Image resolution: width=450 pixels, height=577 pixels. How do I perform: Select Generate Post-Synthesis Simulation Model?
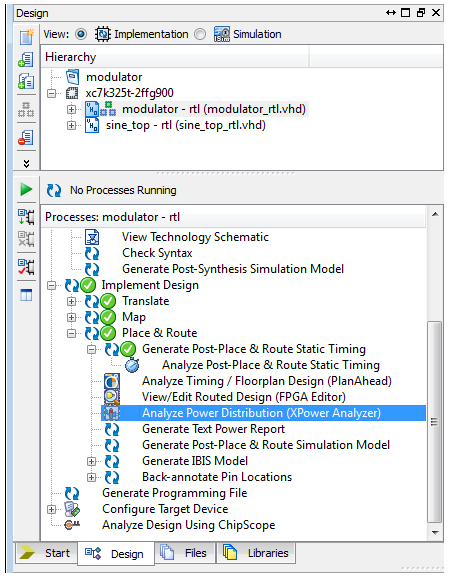(233, 269)
